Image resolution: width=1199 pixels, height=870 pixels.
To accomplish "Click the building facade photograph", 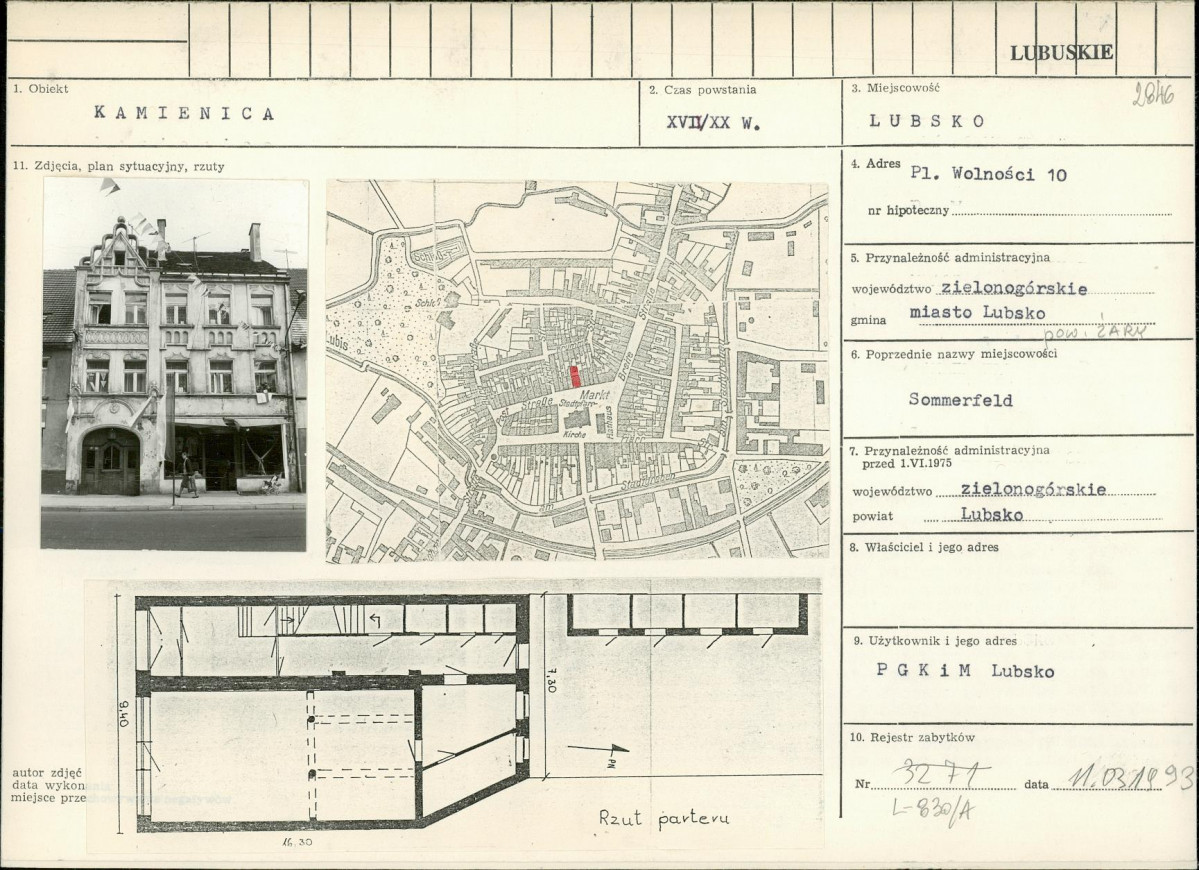I will pyautogui.click(x=174, y=364).
